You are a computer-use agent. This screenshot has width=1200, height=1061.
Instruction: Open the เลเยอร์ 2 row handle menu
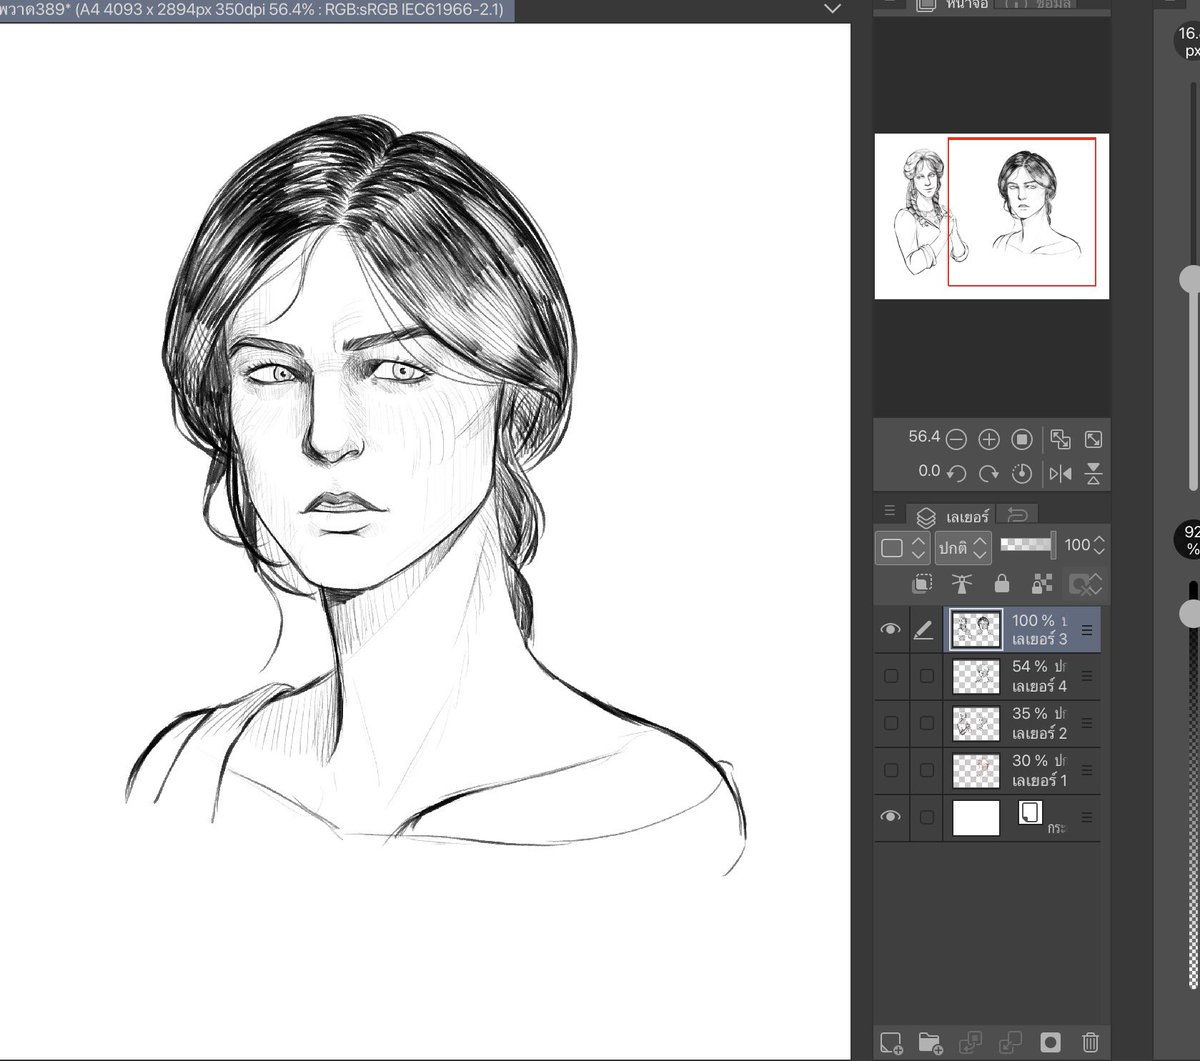click(1087, 723)
